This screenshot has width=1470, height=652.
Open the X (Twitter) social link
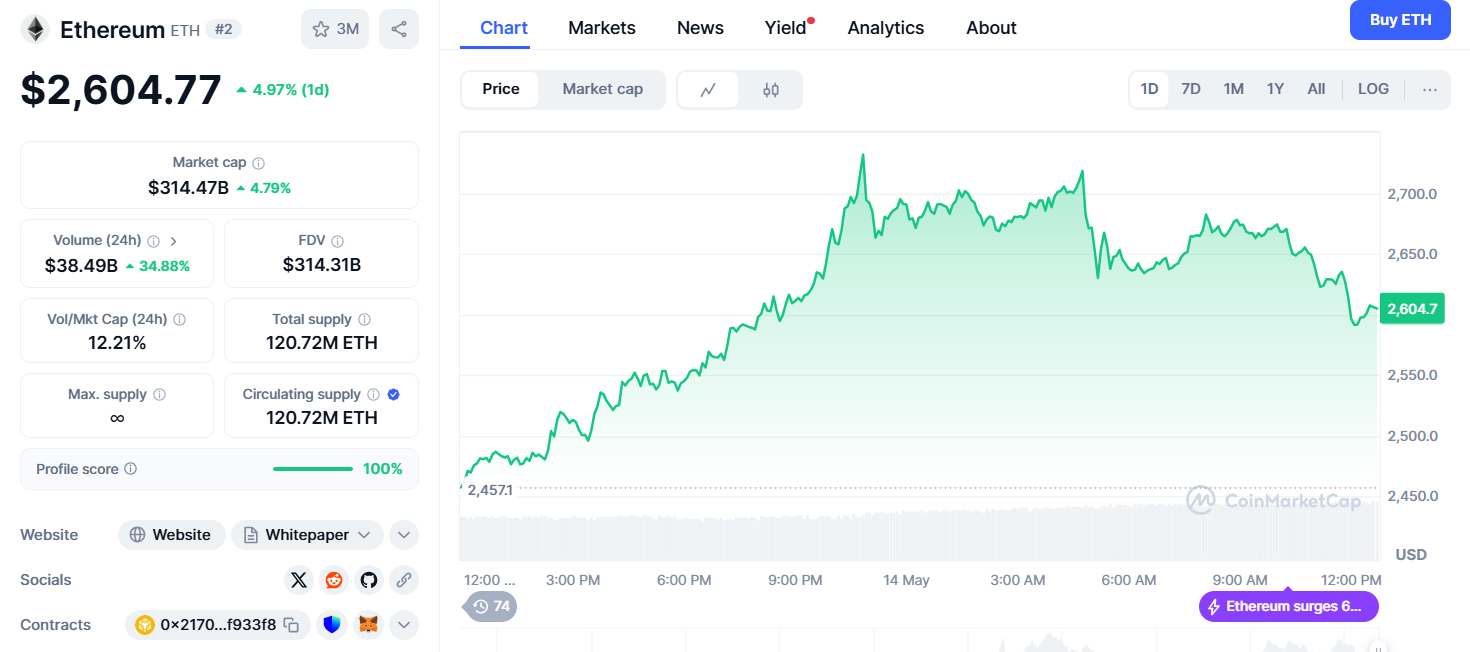pyautogui.click(x=298, y=580)
